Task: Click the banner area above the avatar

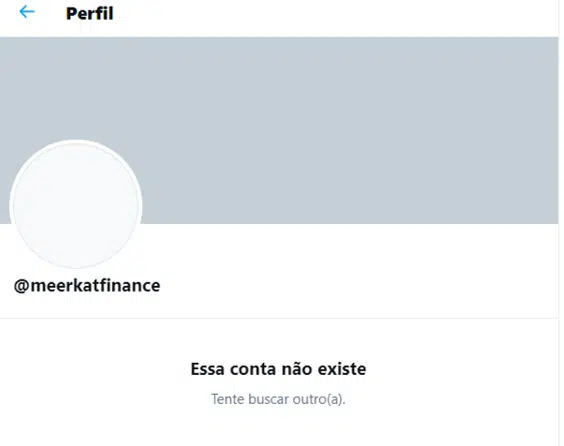Action: click(76, 88)
